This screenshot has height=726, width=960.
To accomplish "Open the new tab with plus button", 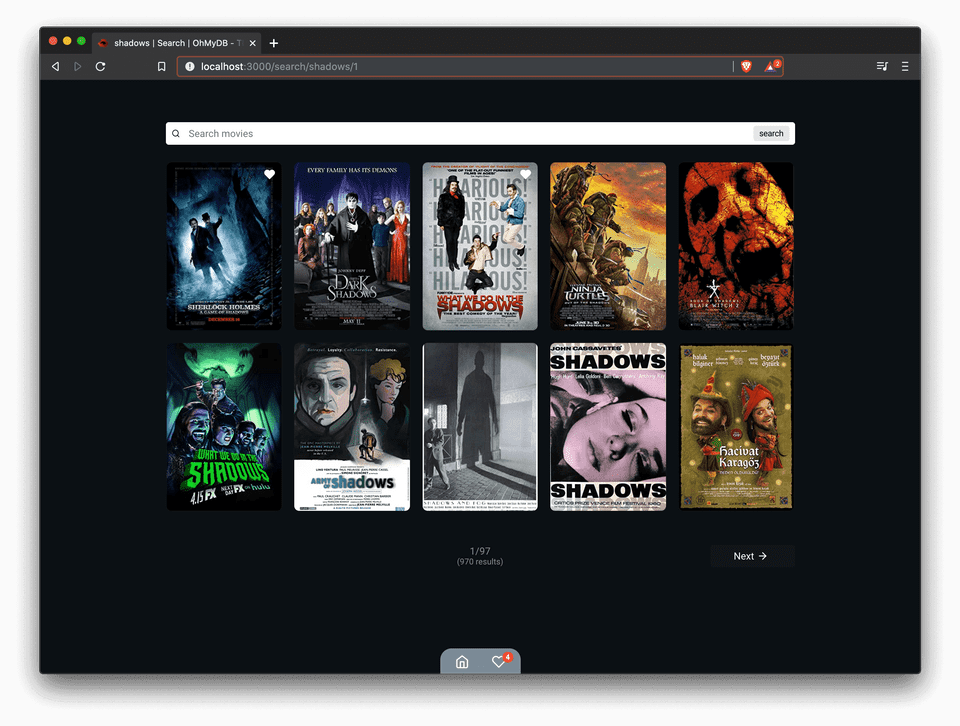I will coord(274,43).
